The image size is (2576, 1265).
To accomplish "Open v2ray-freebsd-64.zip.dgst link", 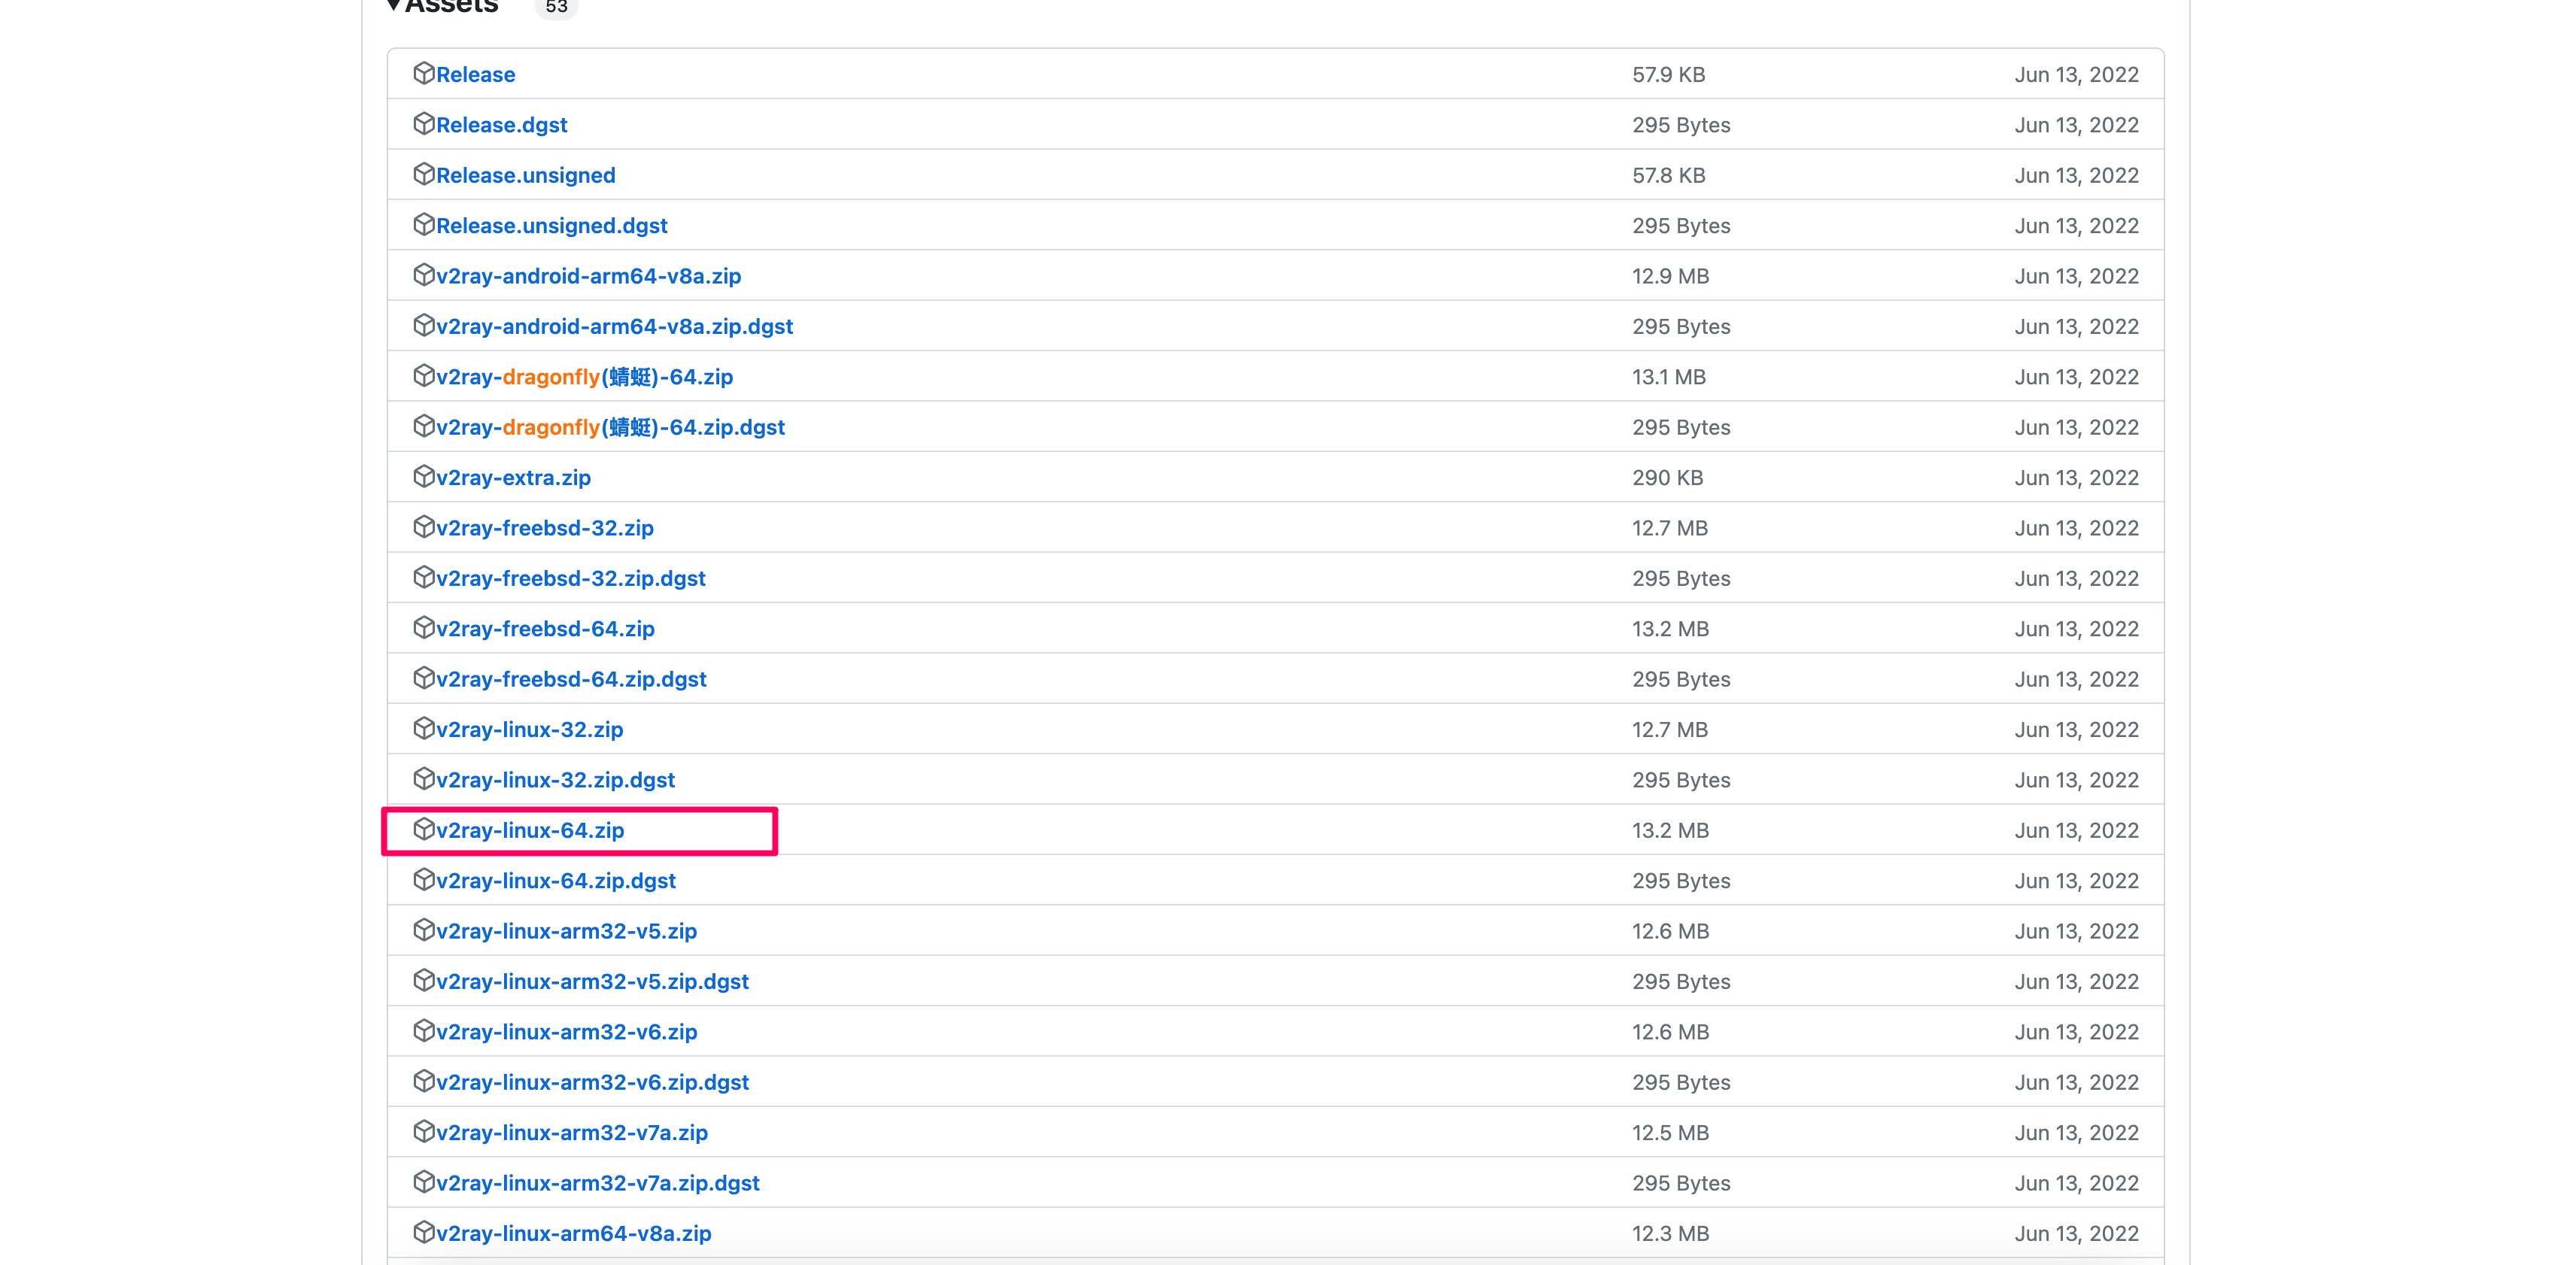I will [x=571, y=680].
